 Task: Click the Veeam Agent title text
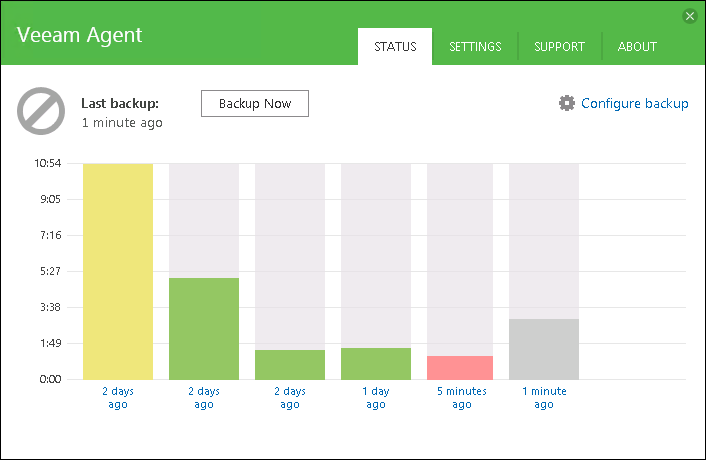click(x=80, y=35)
